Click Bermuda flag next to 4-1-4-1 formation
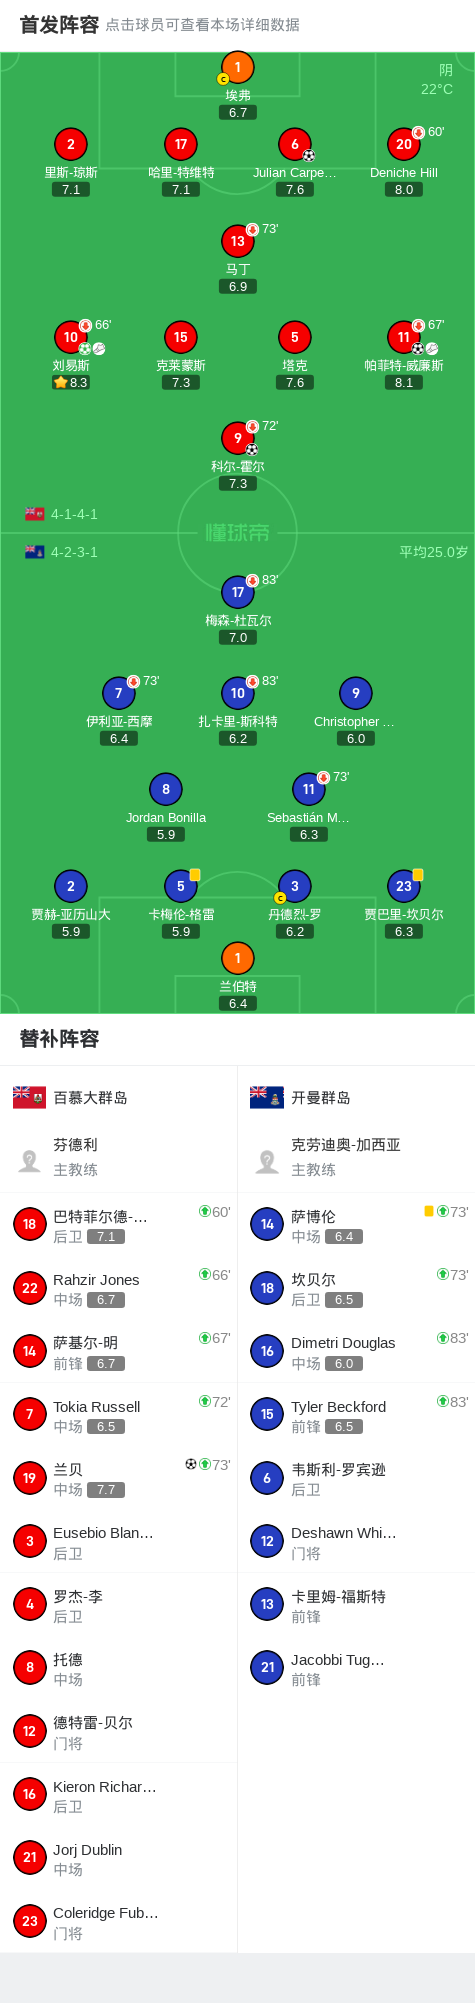The height and width of the screenshot is (2003, 475). point(35,514)
